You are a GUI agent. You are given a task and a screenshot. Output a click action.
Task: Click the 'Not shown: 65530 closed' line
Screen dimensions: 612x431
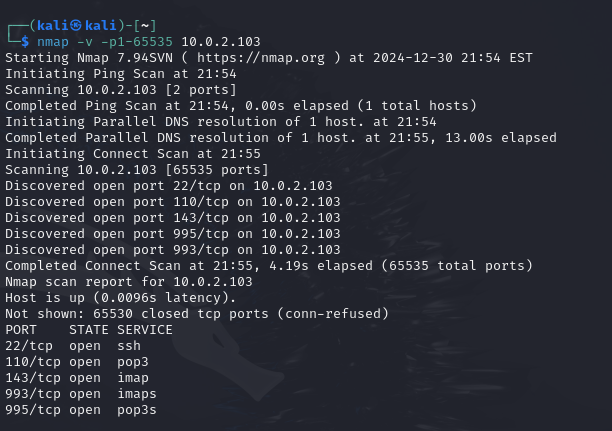pos(197,314)
